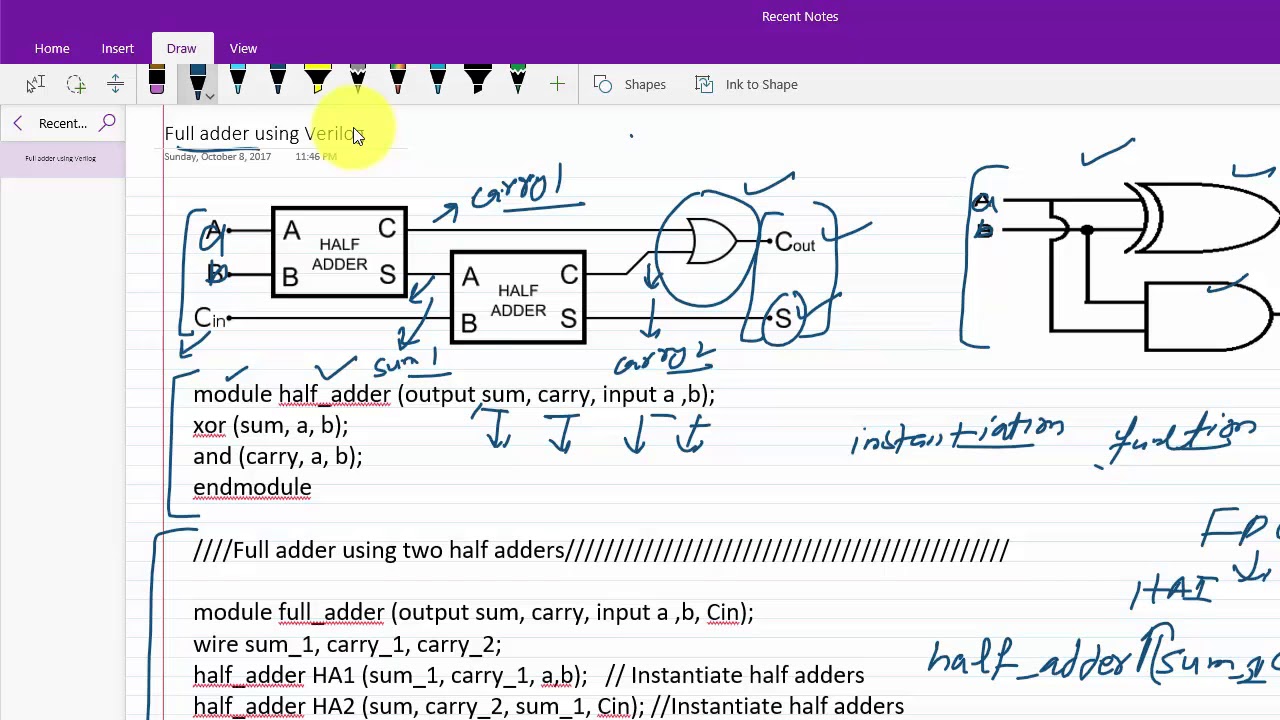The width and height of the screenshot is (1280, 720).
Task: Click the 'Recent Notes' window title
Action: [800, 16]
